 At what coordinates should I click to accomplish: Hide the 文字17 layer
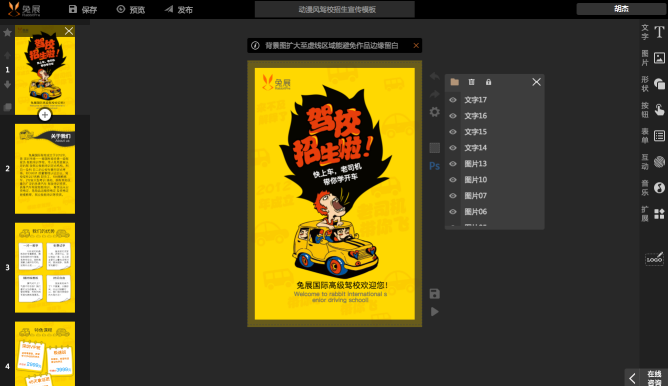(x=453, y=100)
